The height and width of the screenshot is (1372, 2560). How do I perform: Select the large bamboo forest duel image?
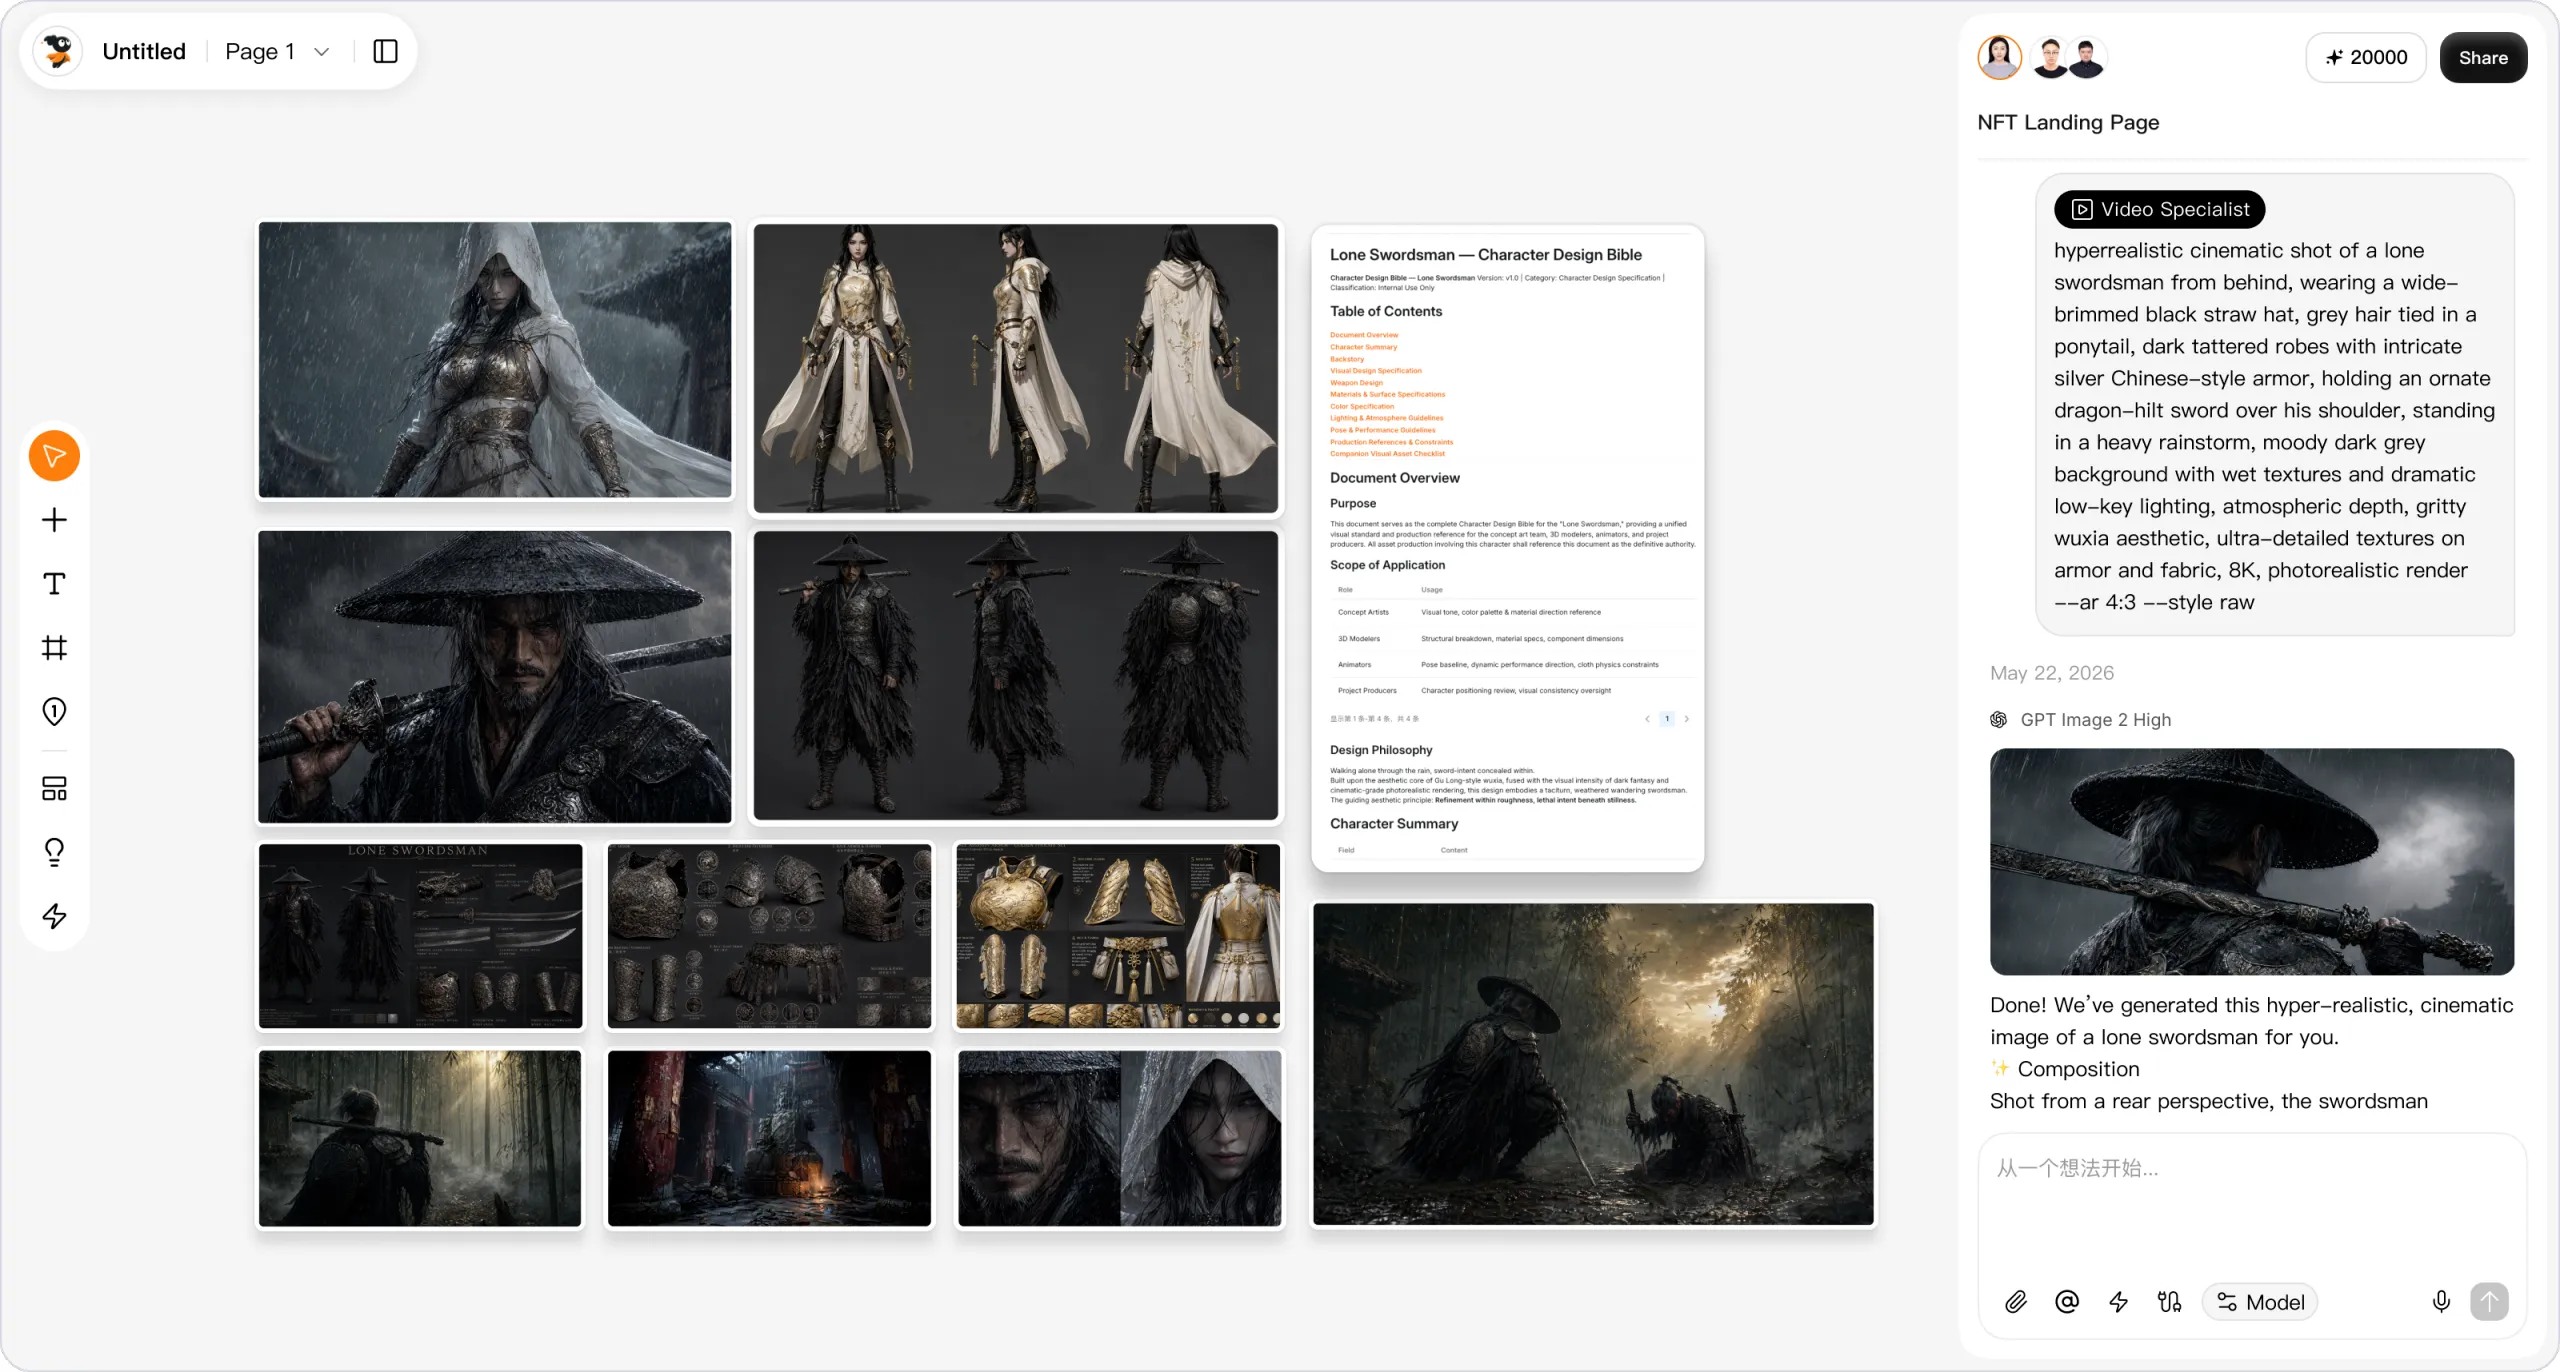pyautogui.click(x=1593, y=1064)
